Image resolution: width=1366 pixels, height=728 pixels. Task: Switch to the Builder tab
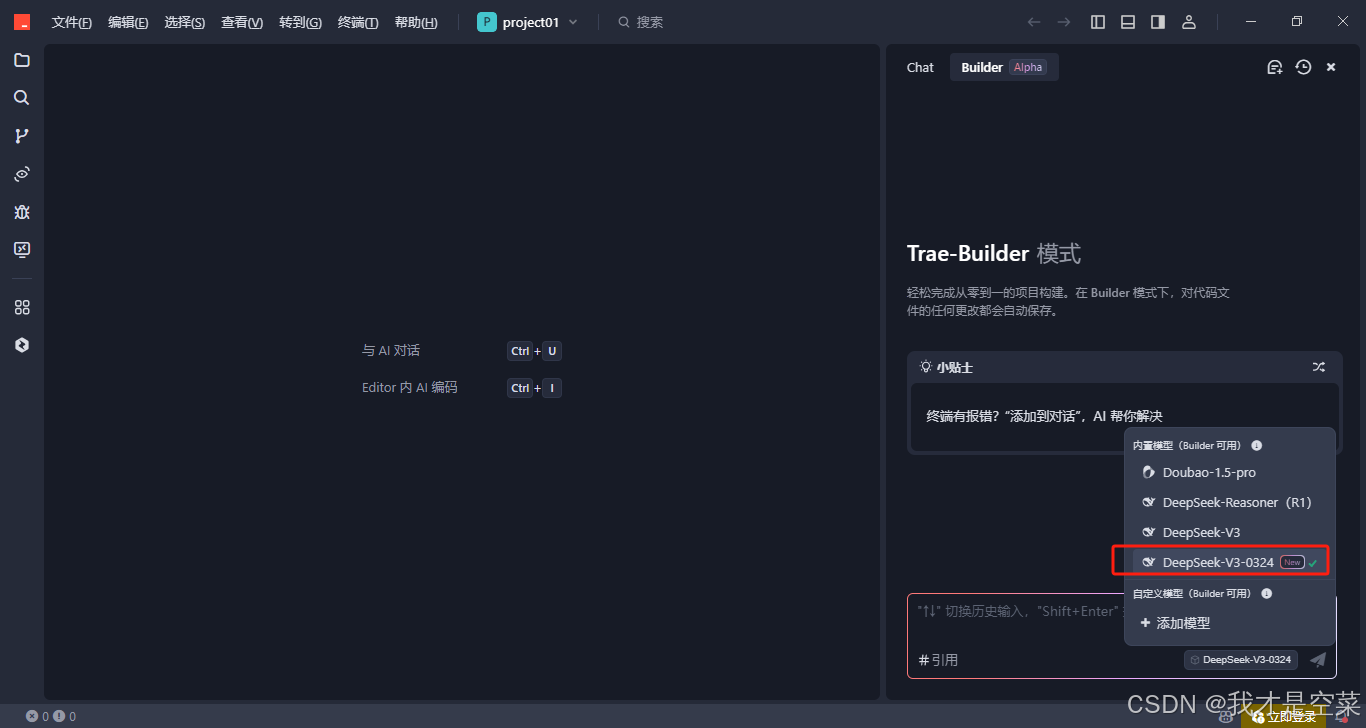1004,67
